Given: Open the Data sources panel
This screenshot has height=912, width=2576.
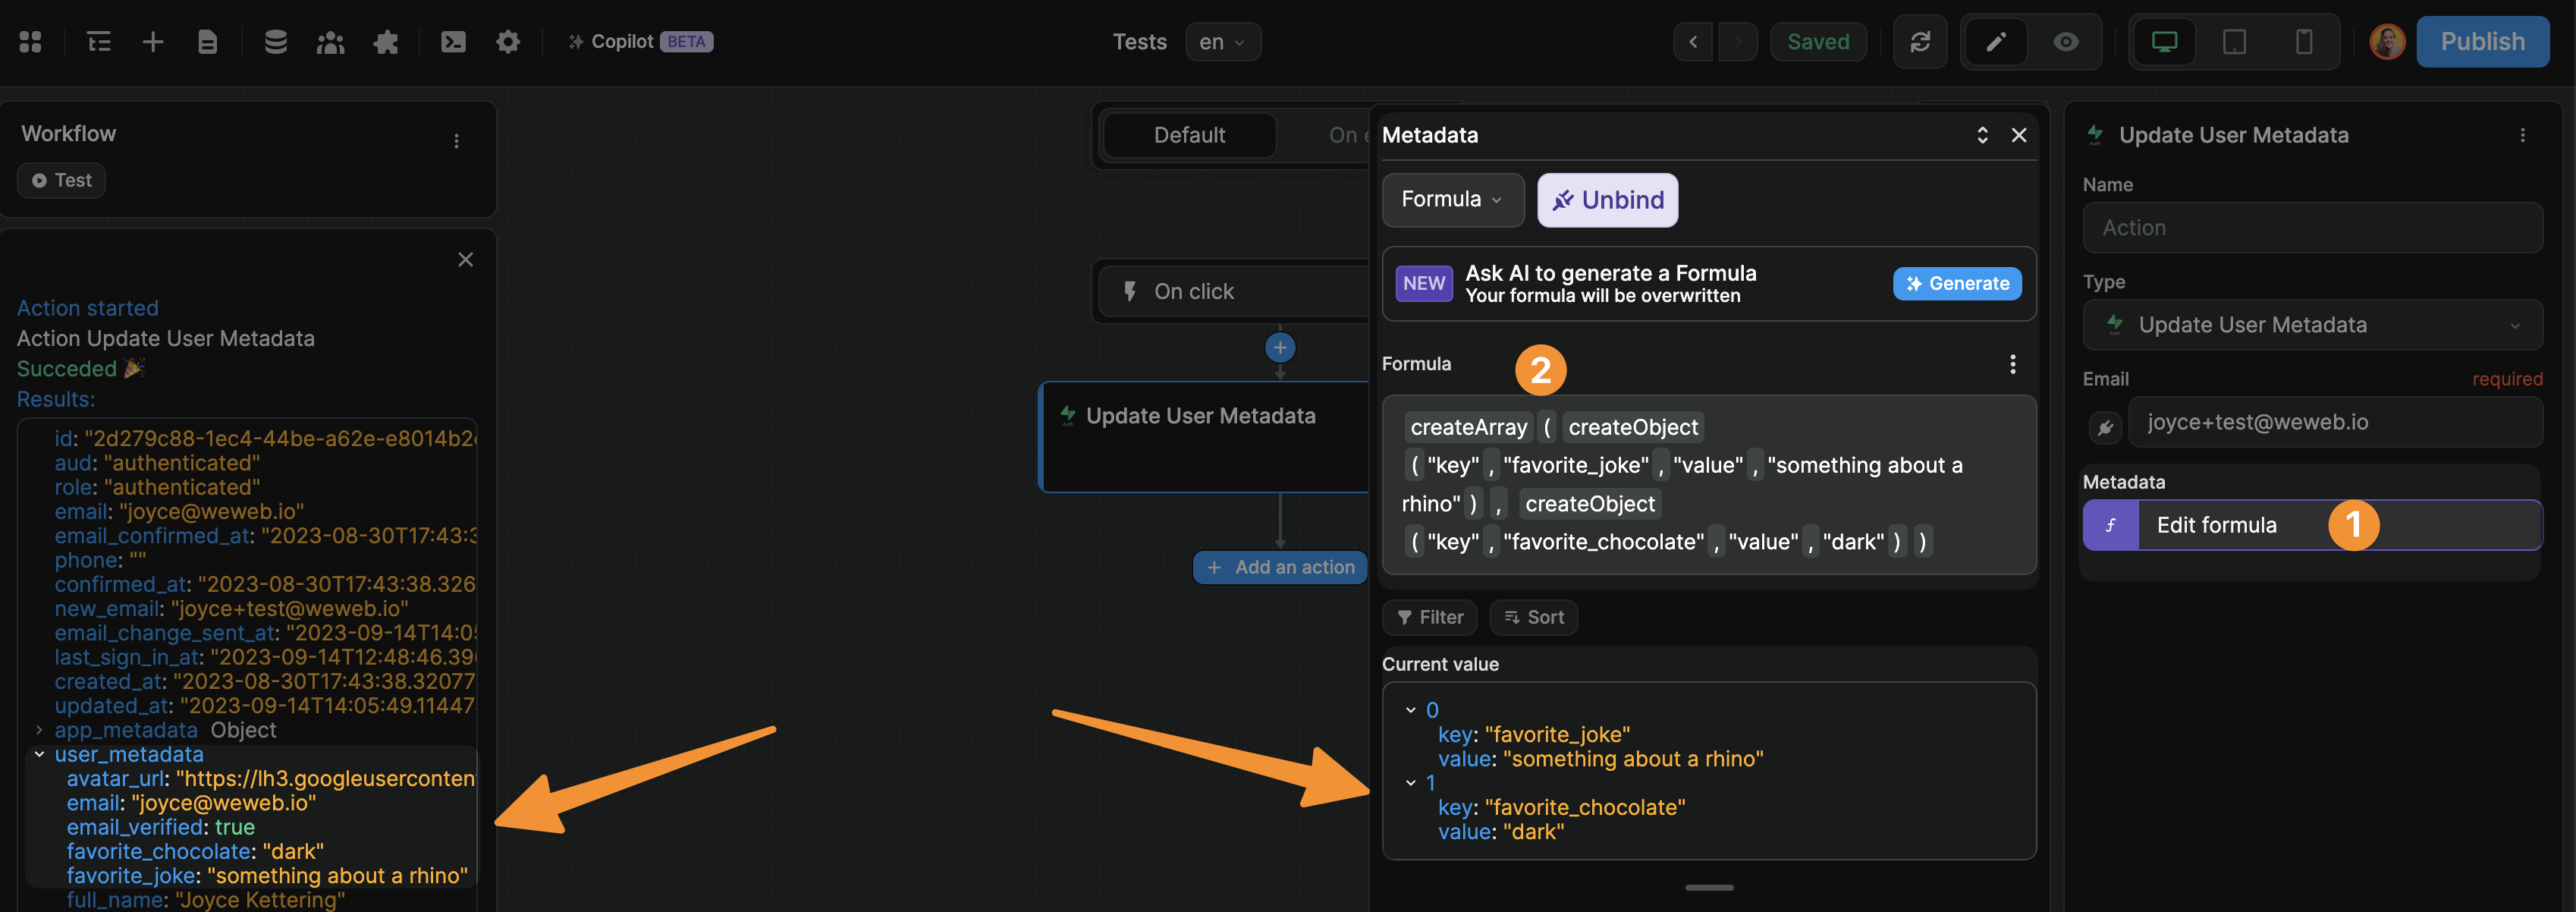Looking at the screenshot, I should 275,41.
